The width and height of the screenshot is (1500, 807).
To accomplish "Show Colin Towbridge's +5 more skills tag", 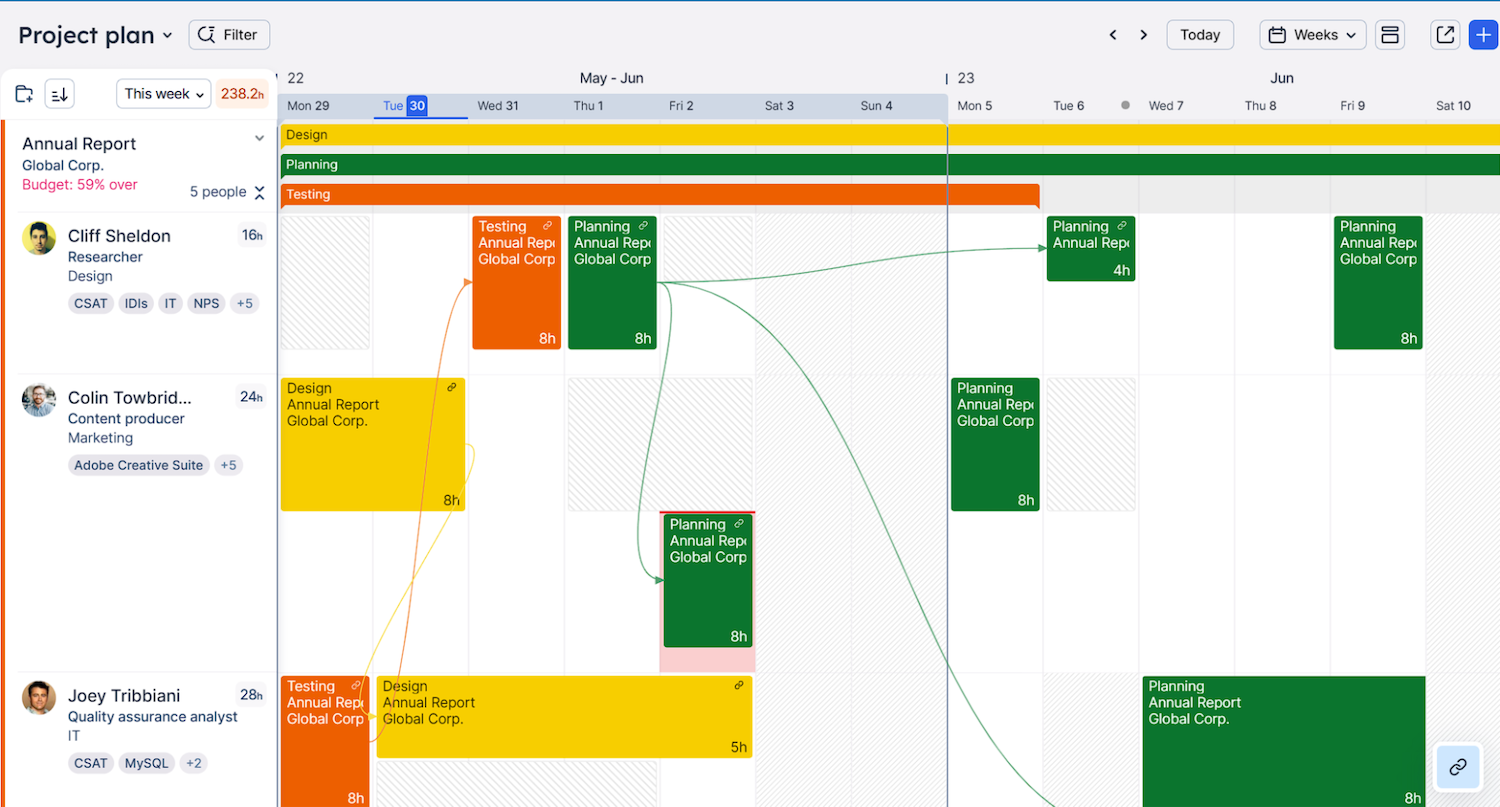I will pyautogui.click(x=228, y=465).
